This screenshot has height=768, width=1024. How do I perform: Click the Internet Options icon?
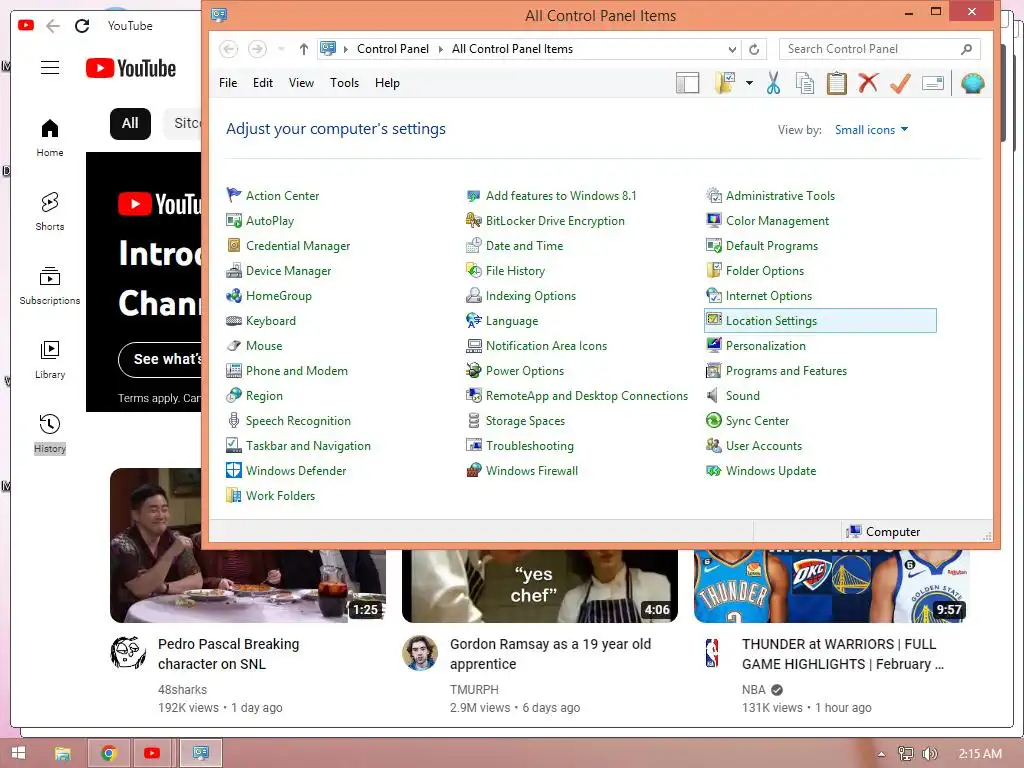click(x=713, y=296)
